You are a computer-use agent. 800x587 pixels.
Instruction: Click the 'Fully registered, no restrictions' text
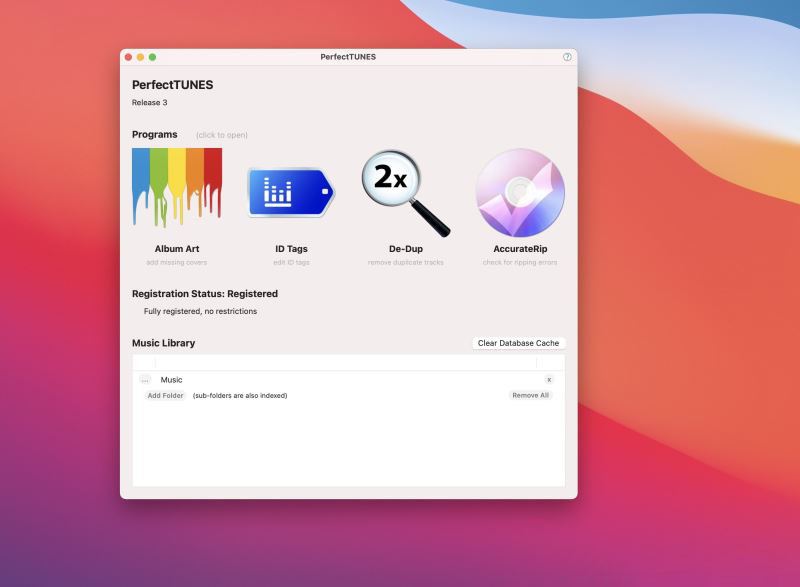point(201,311)
